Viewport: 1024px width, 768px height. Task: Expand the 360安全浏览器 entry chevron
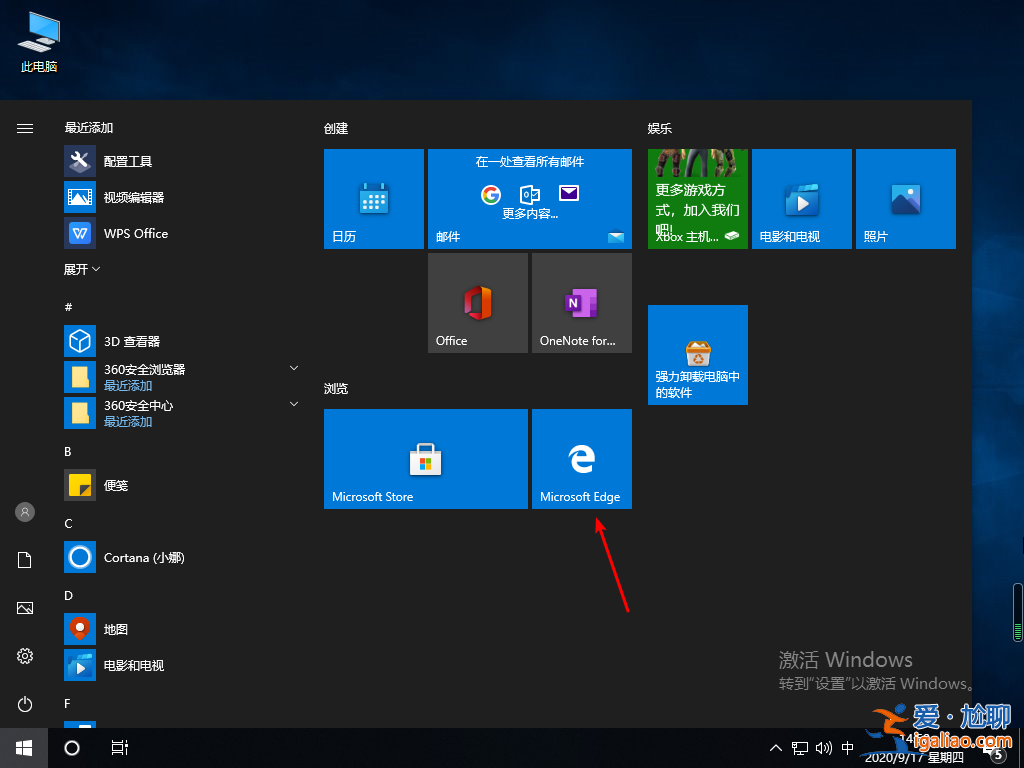pos(293,369)
